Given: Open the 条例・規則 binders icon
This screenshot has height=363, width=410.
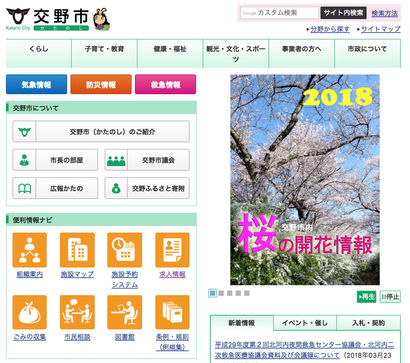Looking at the screenshot, I should pos(172,312).
